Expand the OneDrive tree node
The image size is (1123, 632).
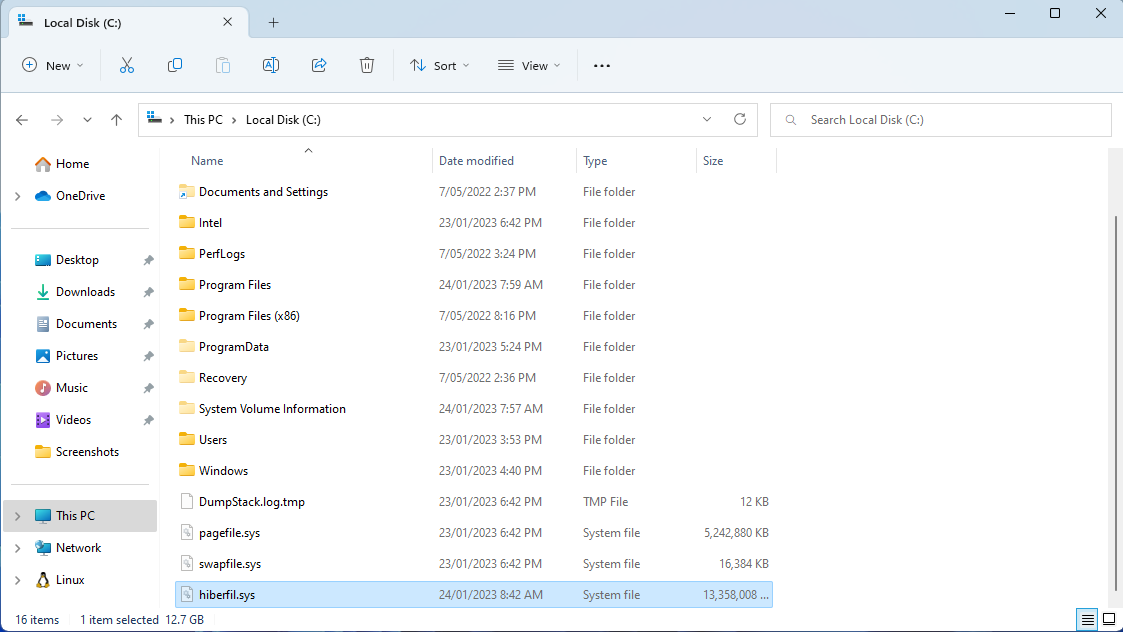[18, 196]
